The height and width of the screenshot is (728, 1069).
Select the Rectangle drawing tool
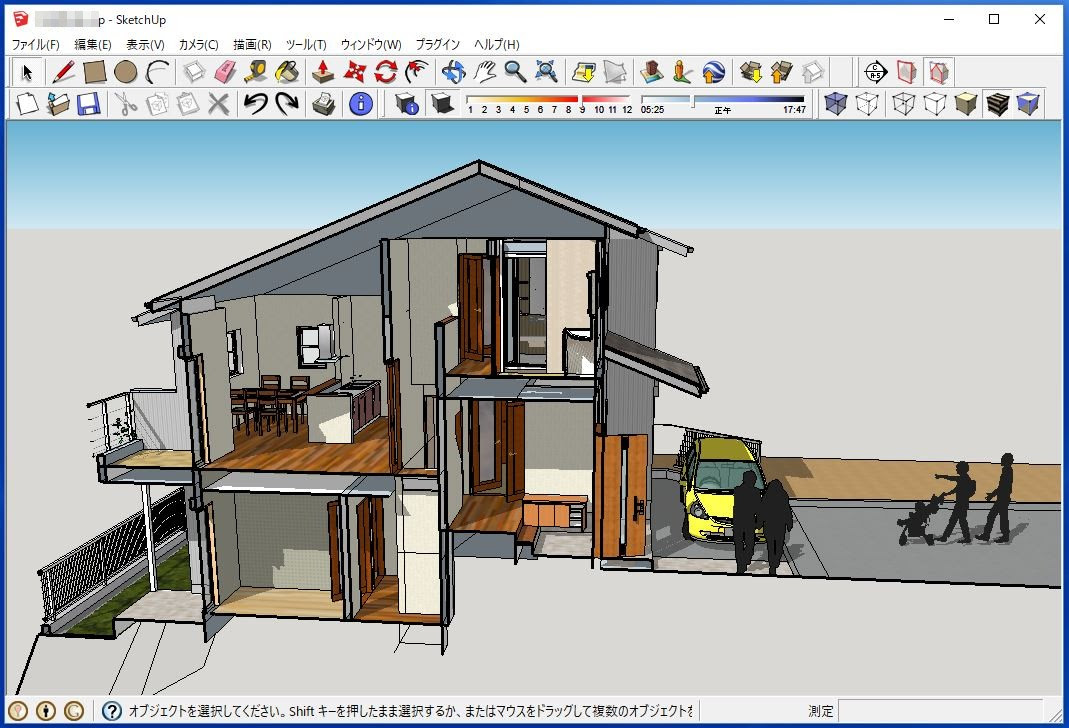click(94, 72)
